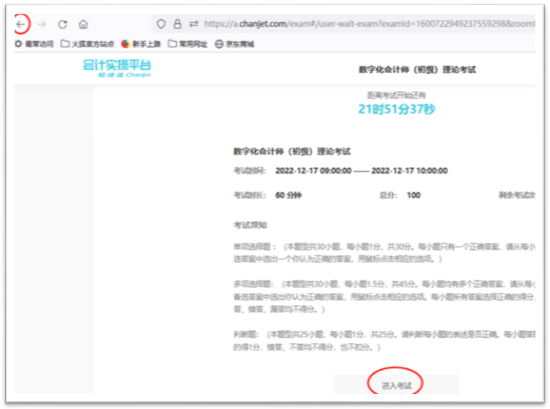Open the 京东商城 bookmark
550x409 pixels.
(234, 44)
